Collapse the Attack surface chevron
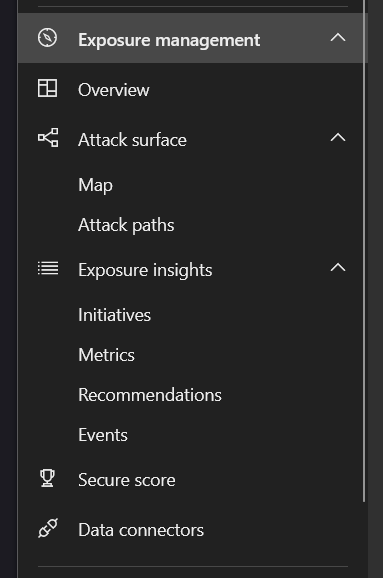This screenshot has width=383, height=578. [338, 138]
